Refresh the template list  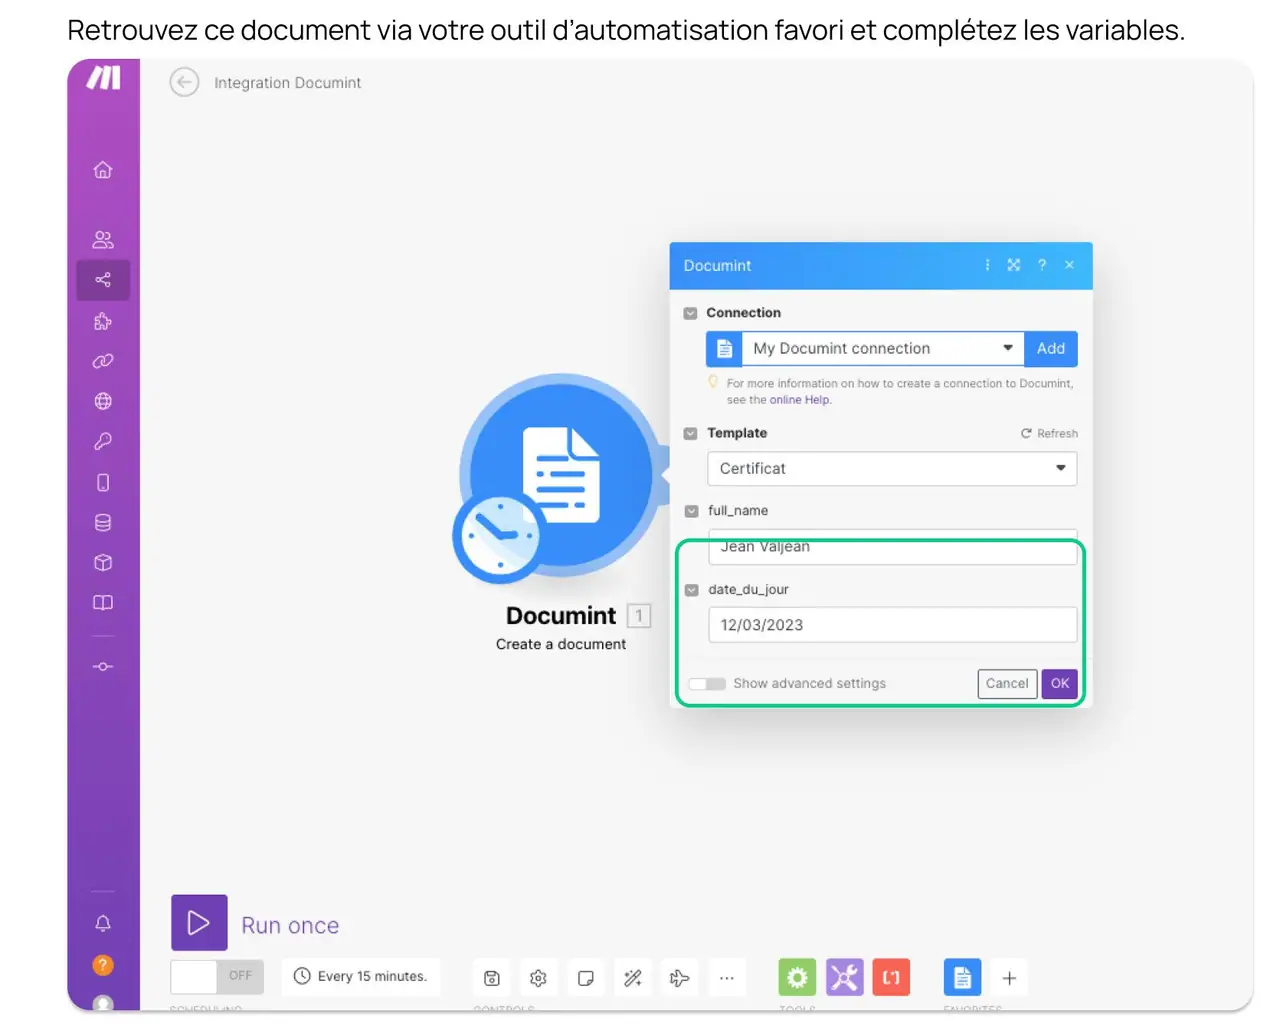[x=1049, y=433]
